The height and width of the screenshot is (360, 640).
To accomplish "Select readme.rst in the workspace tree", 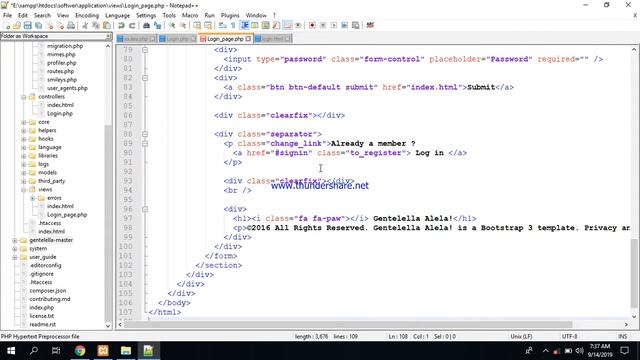I will coord(42,324).
